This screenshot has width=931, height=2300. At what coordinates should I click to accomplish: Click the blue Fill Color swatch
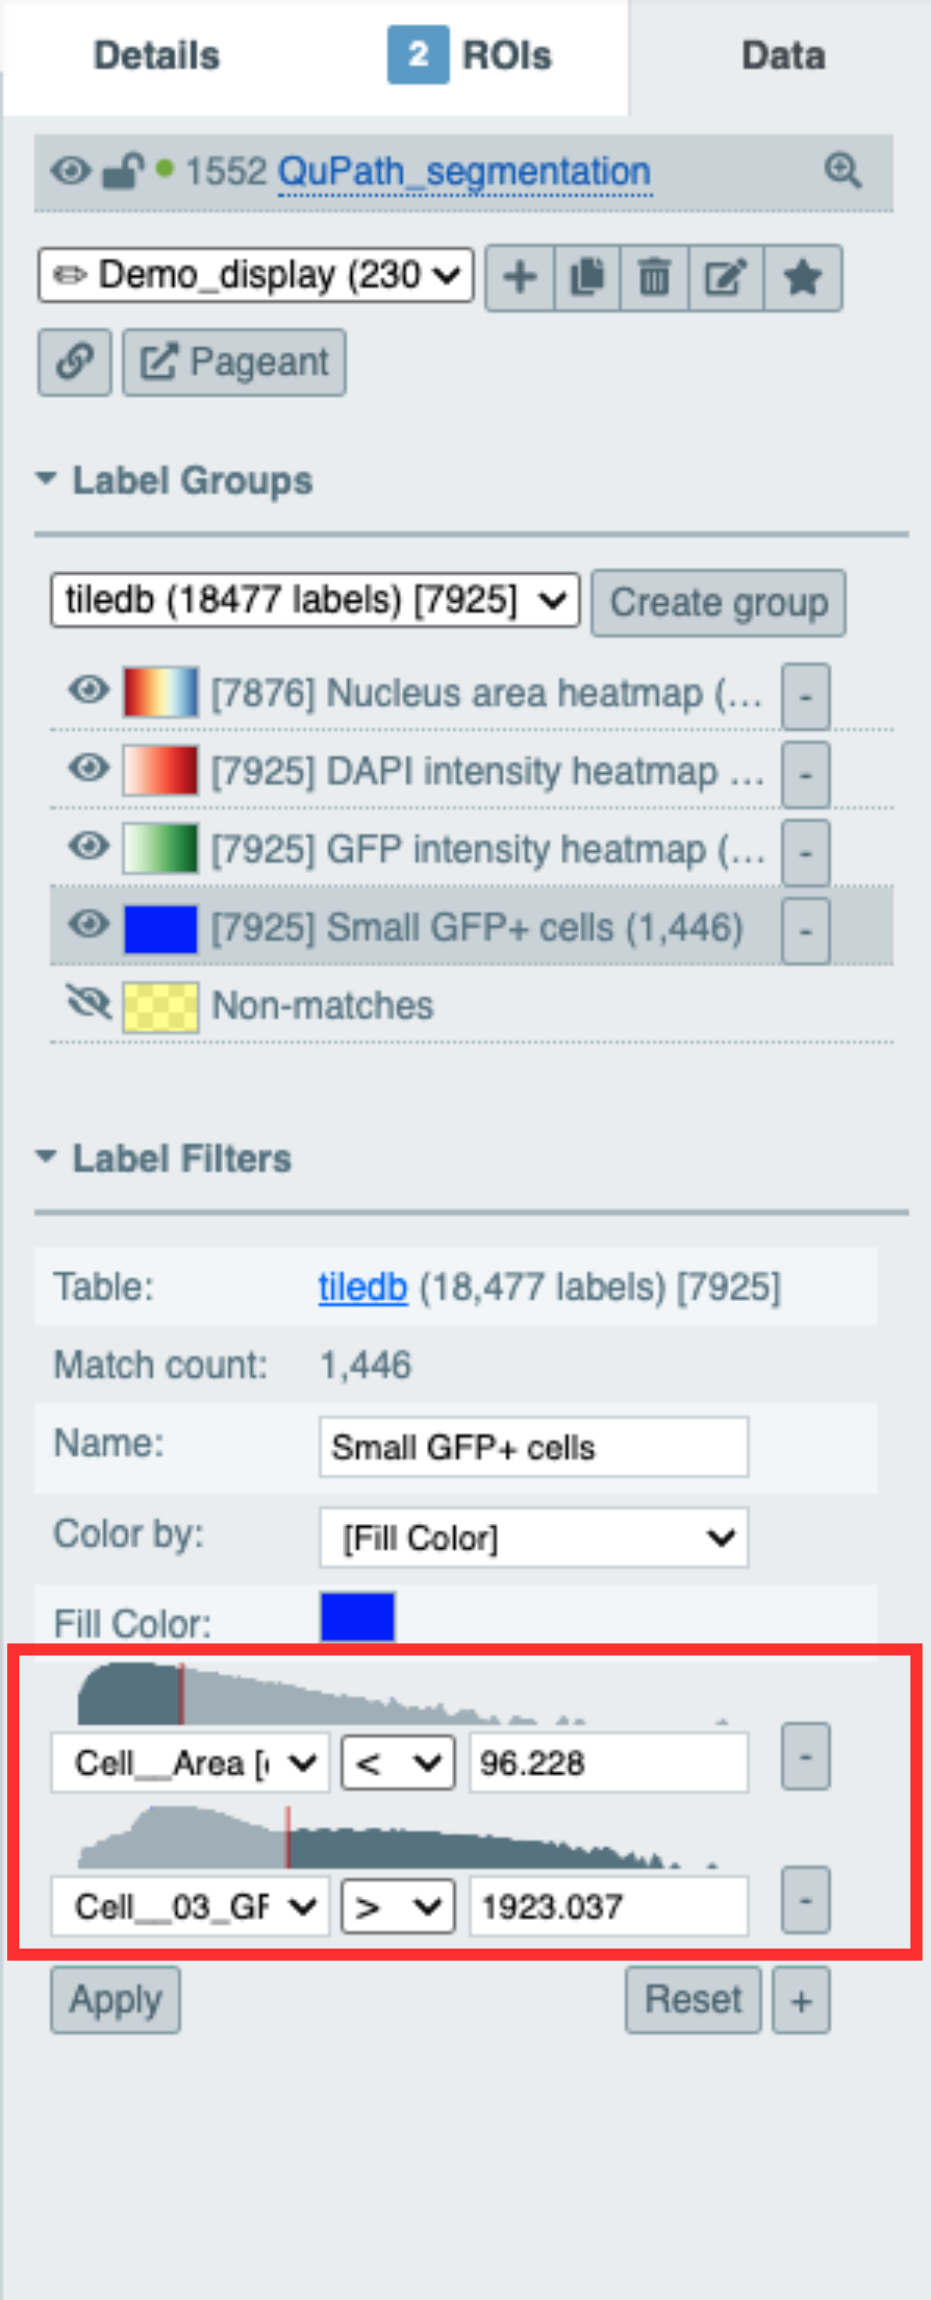click(x=358, y=1616)
